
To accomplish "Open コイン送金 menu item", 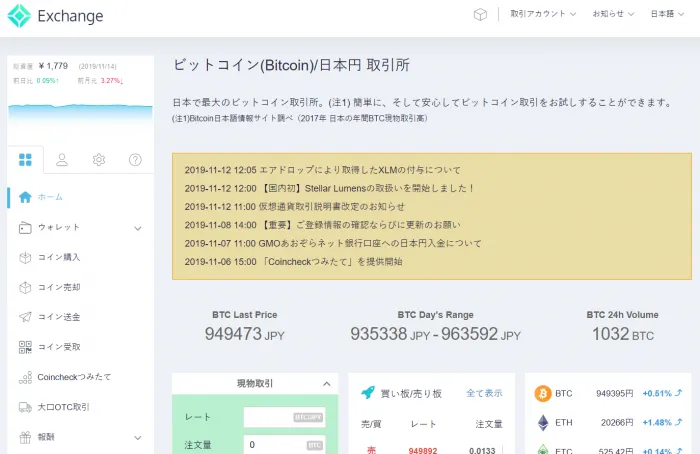I will click(59, 317).
